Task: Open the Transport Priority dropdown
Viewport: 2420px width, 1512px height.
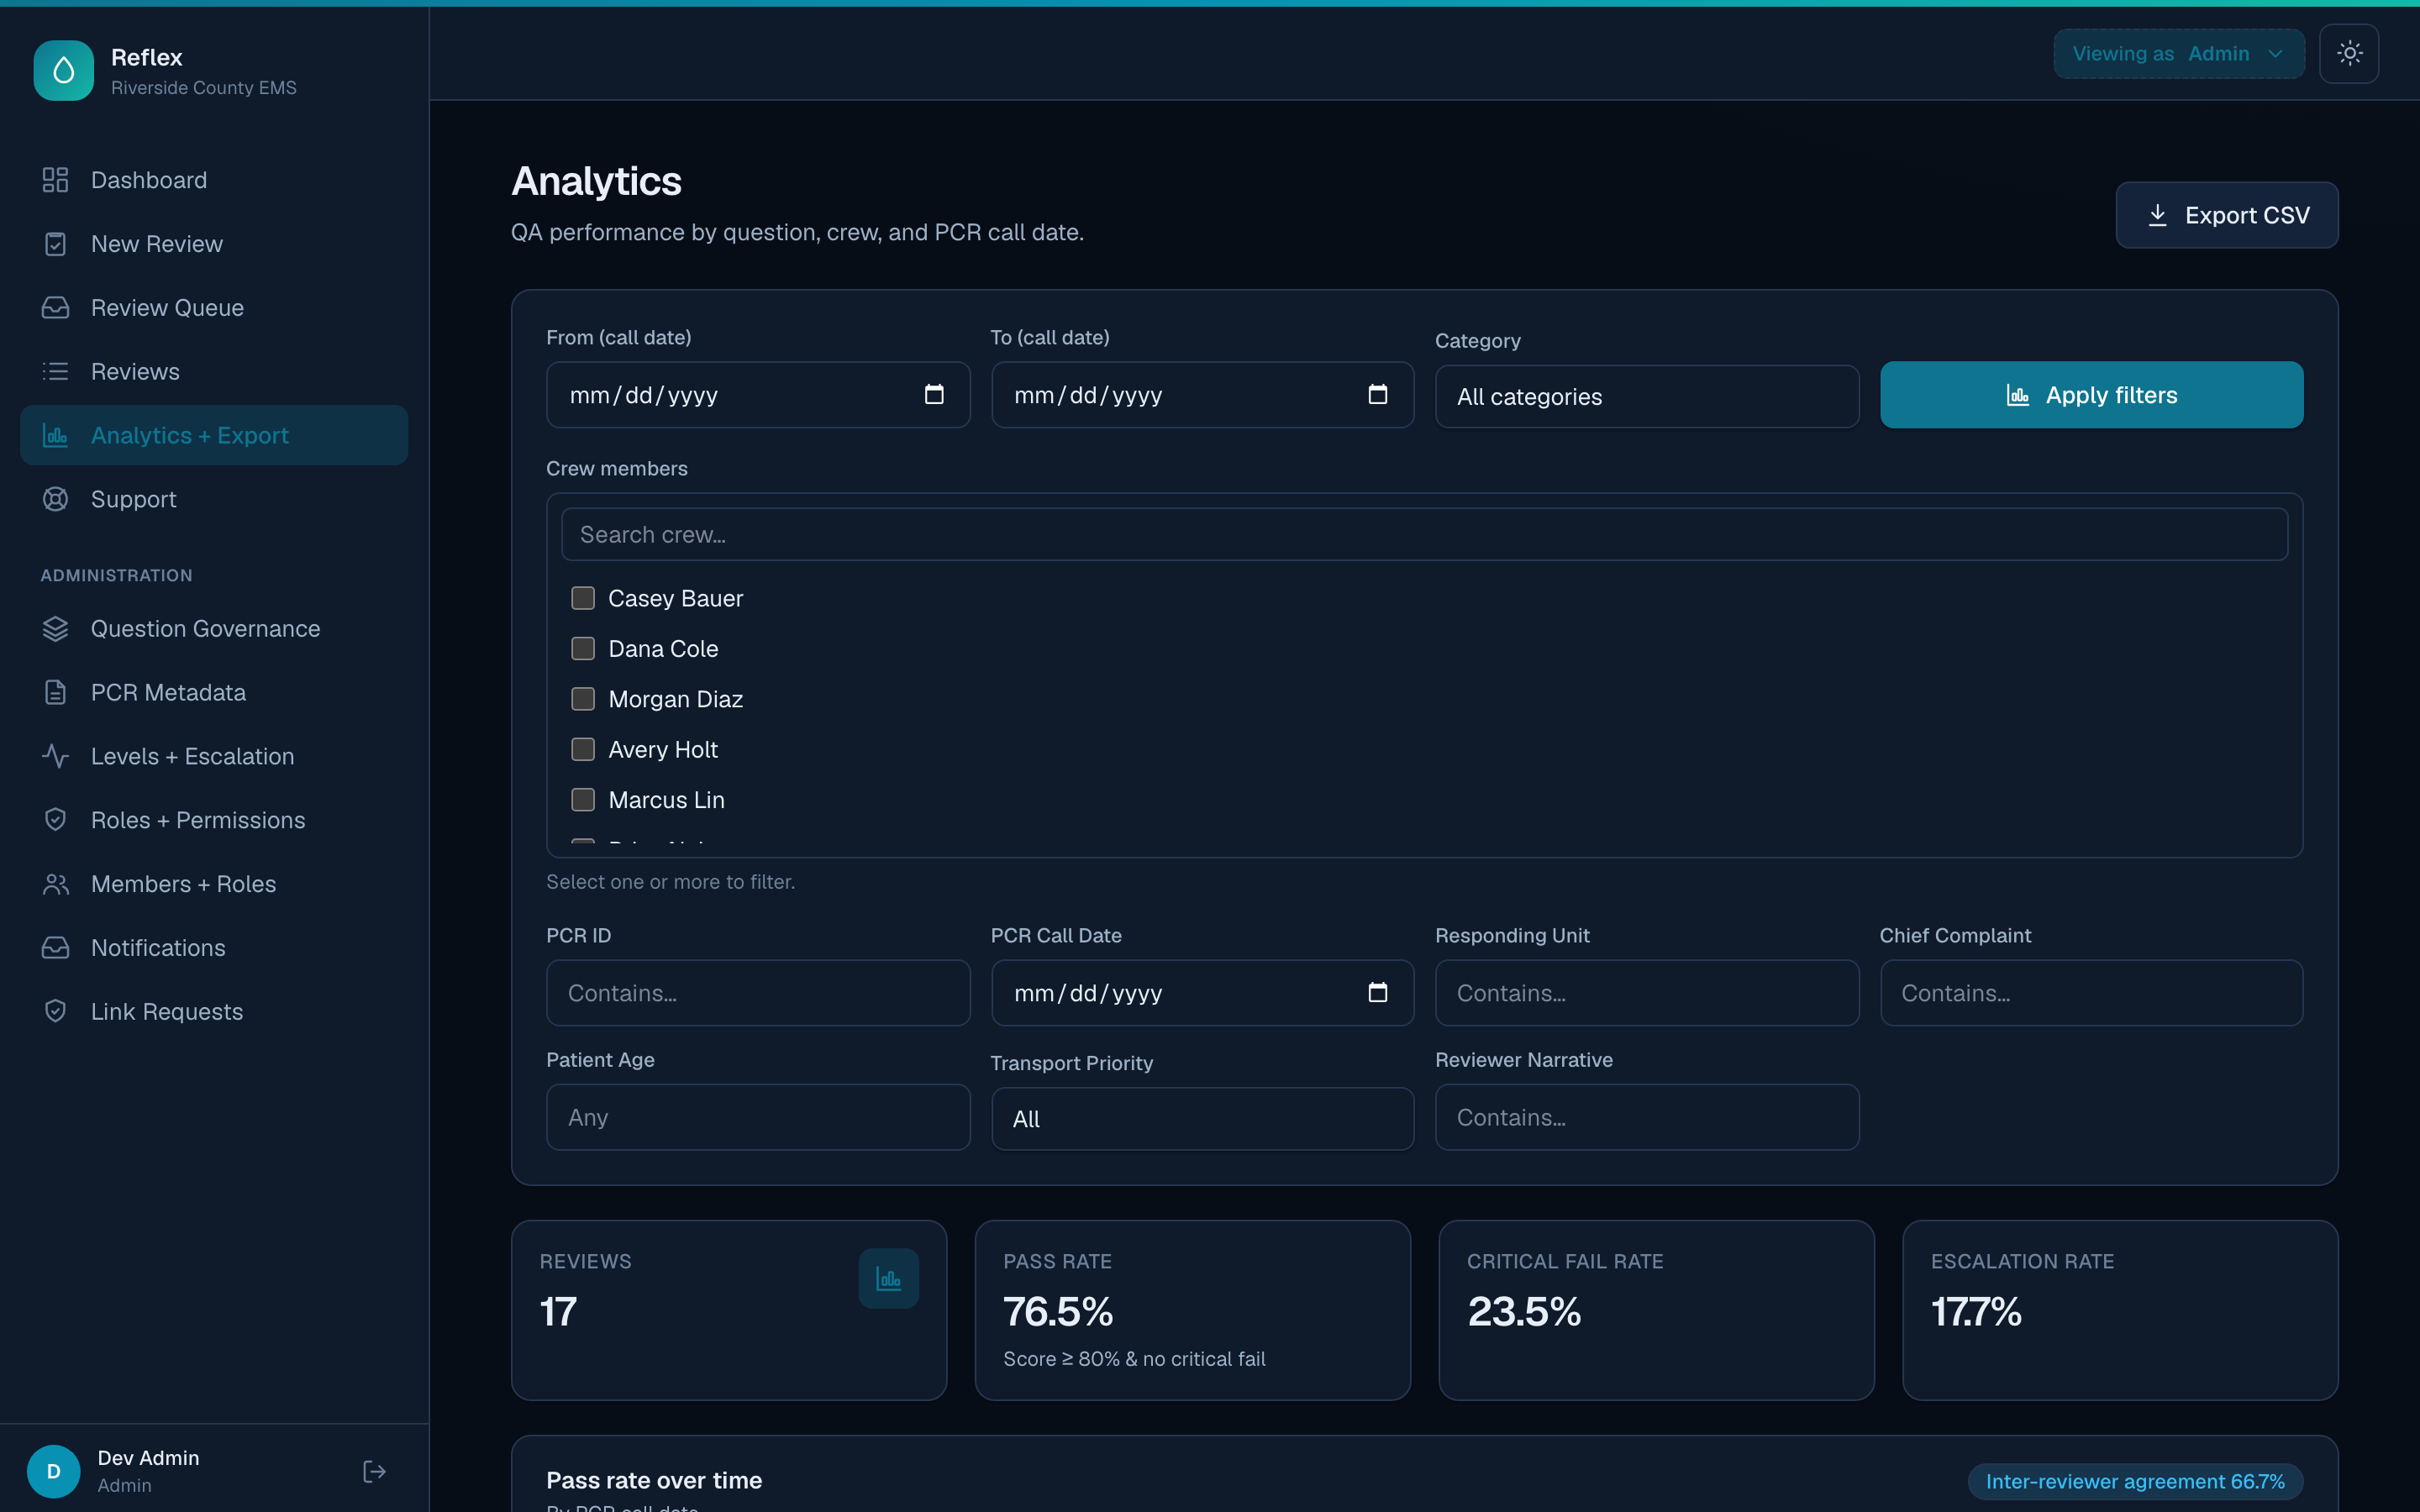Action: click(x=1202, y=1119)
